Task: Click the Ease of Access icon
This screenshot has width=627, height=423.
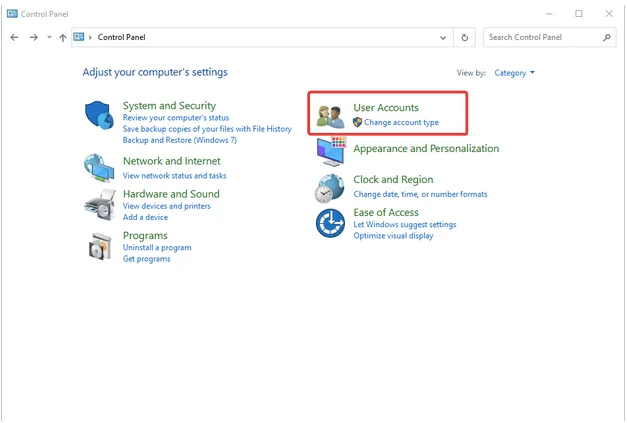Action: (330, 223)
